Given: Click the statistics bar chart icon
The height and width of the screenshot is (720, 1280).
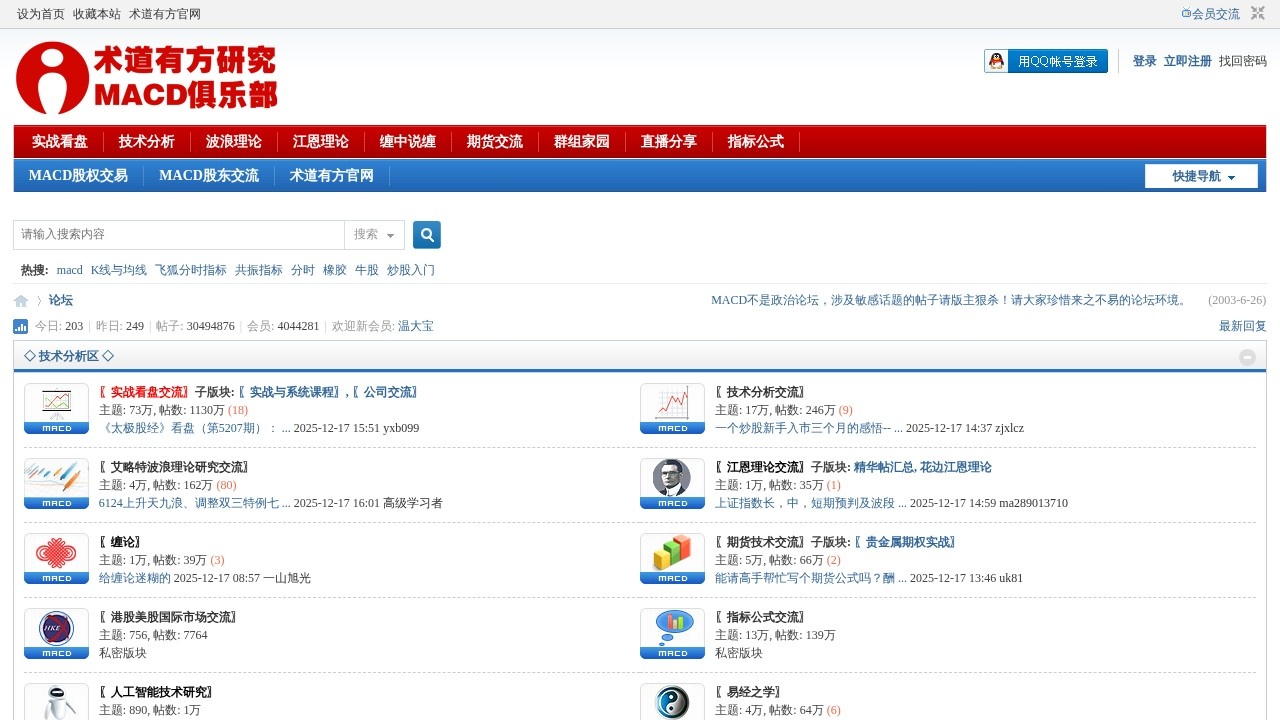Looking at the screenshot, I should [21, 326].
